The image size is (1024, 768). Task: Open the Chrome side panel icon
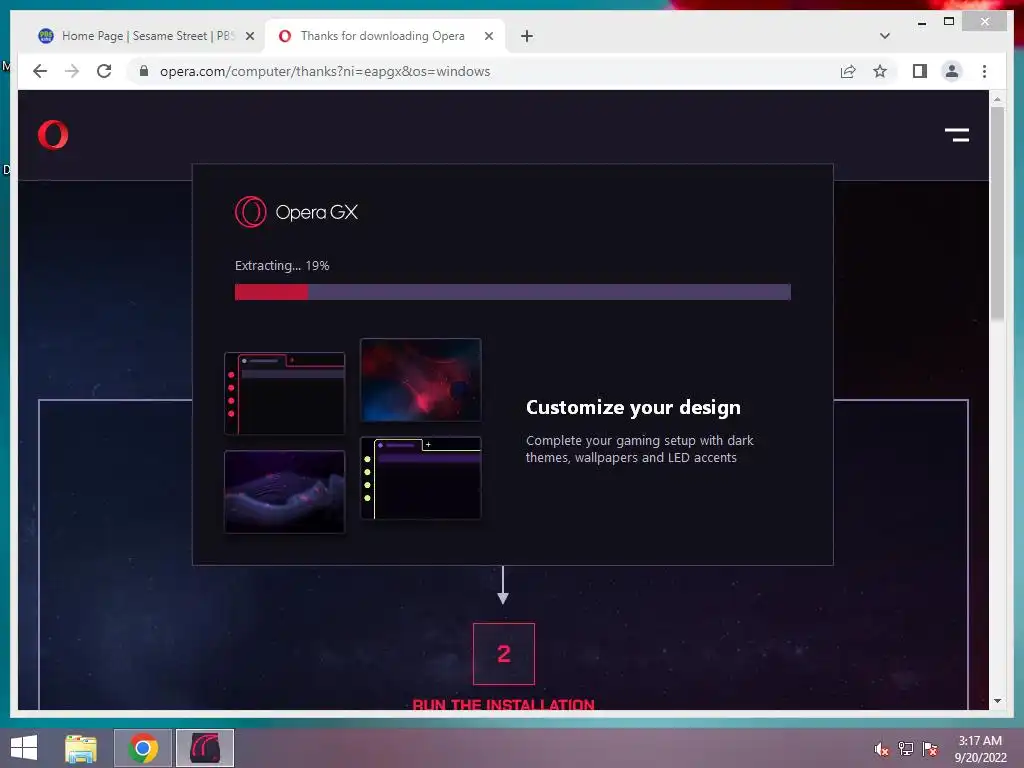[920, 71]
